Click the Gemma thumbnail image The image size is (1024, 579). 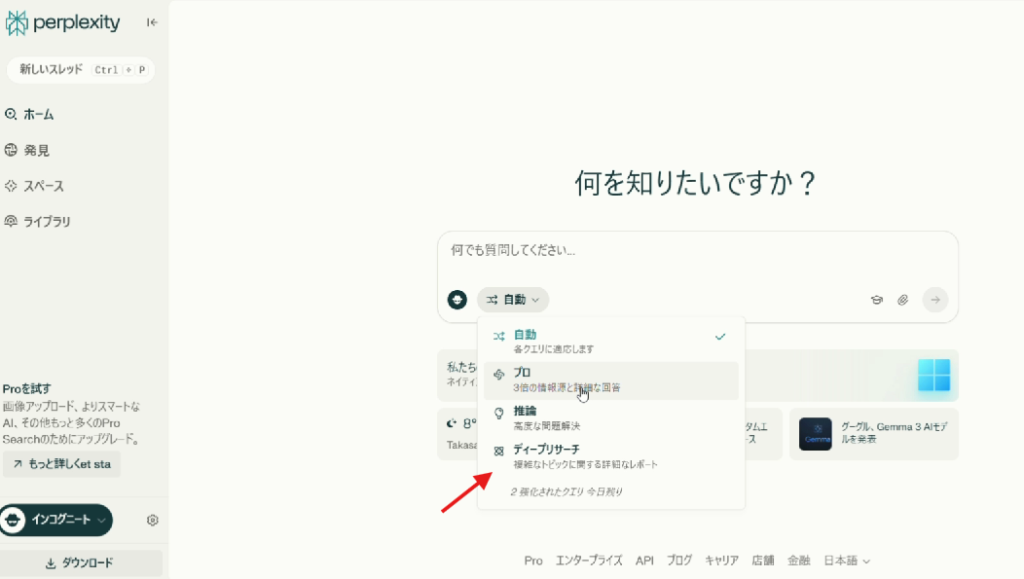click(x=815, y=434)
